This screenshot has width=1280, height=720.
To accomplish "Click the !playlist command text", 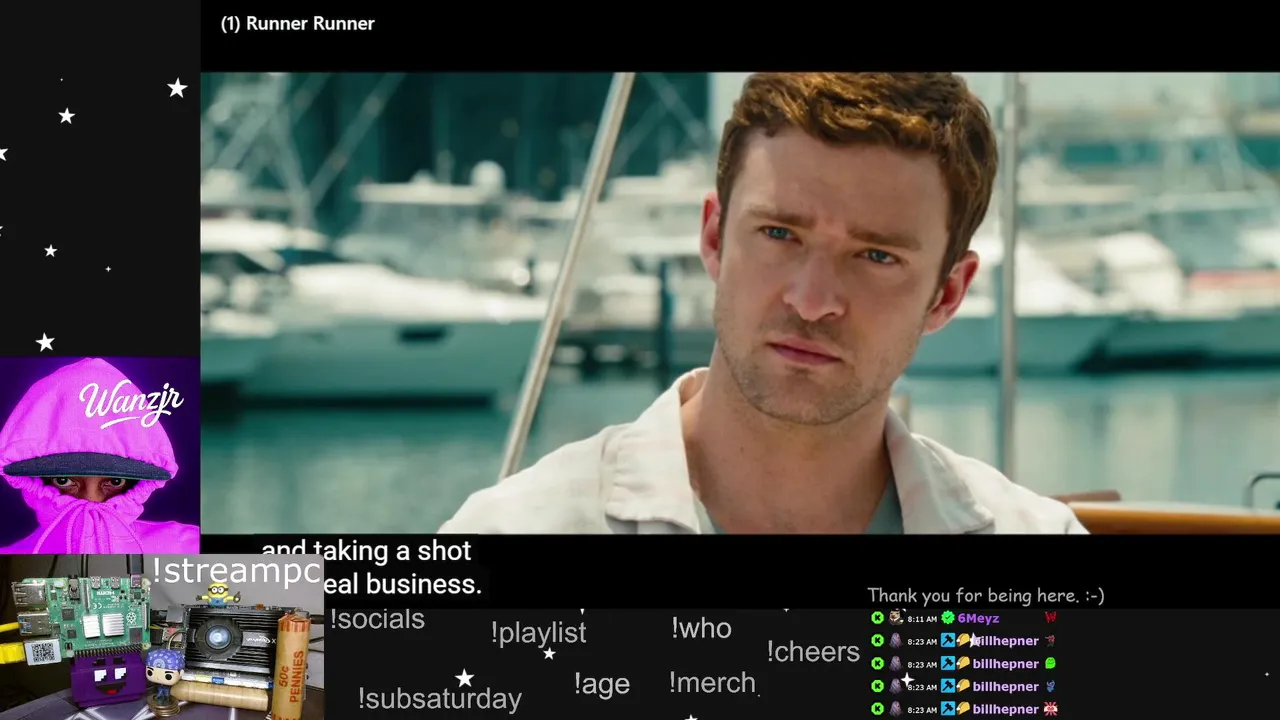I will coord(538,633).
